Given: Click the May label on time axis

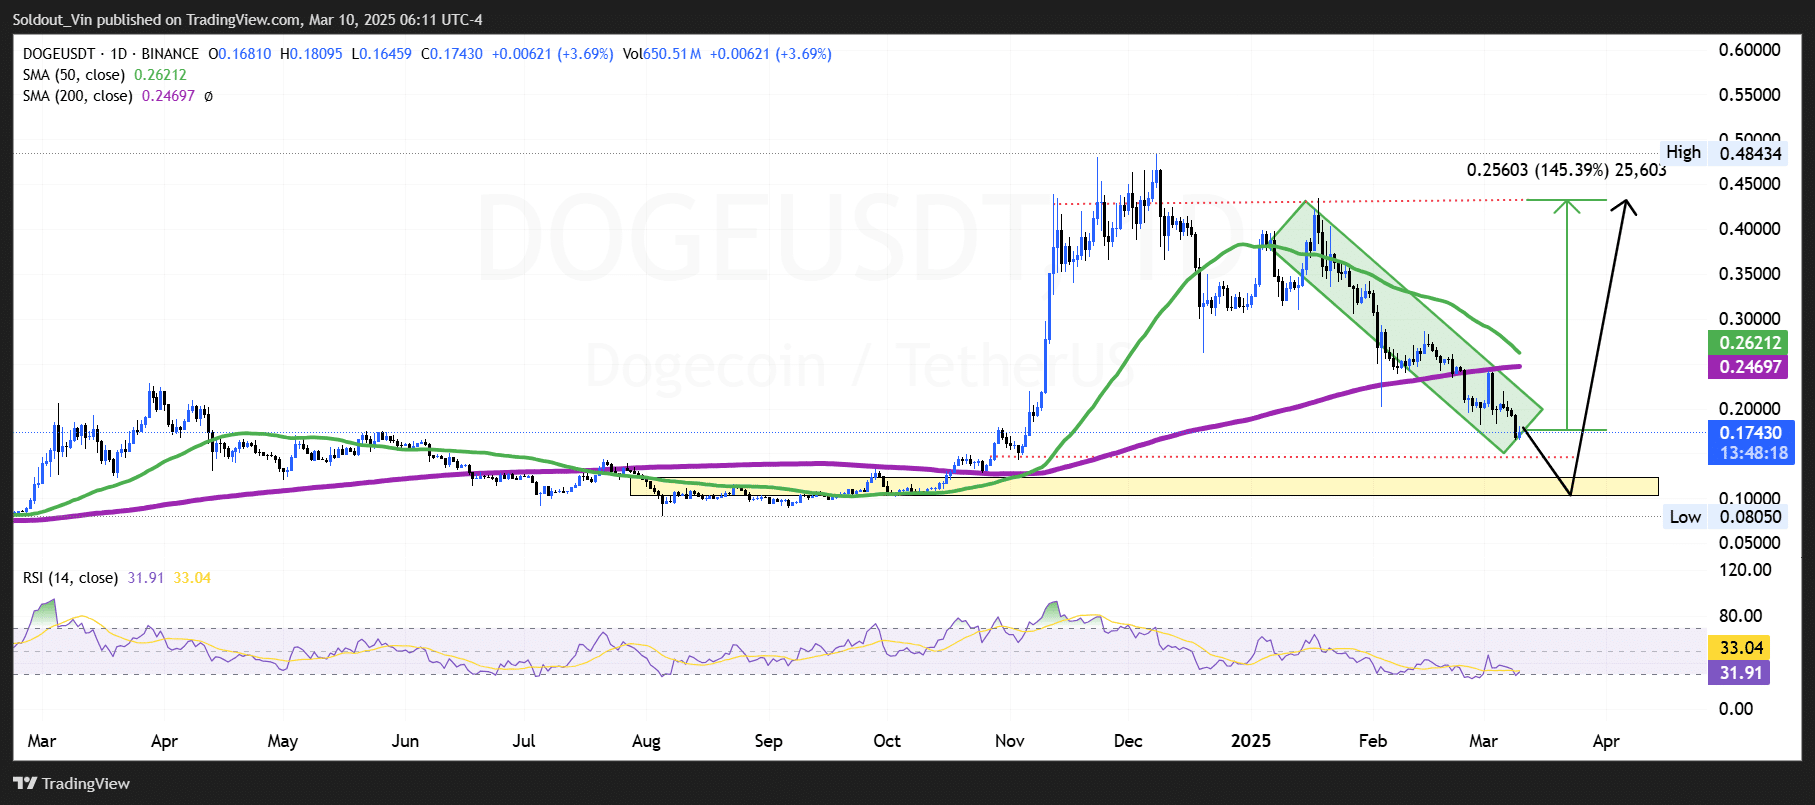Looking at the screenshot, I should click(x=283, y=741).
